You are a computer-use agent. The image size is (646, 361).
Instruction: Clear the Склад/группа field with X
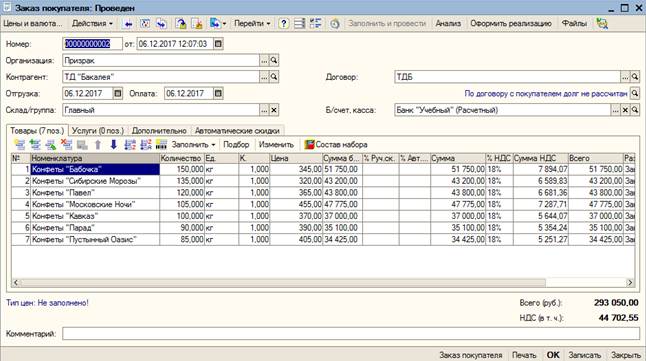point(274,110)
